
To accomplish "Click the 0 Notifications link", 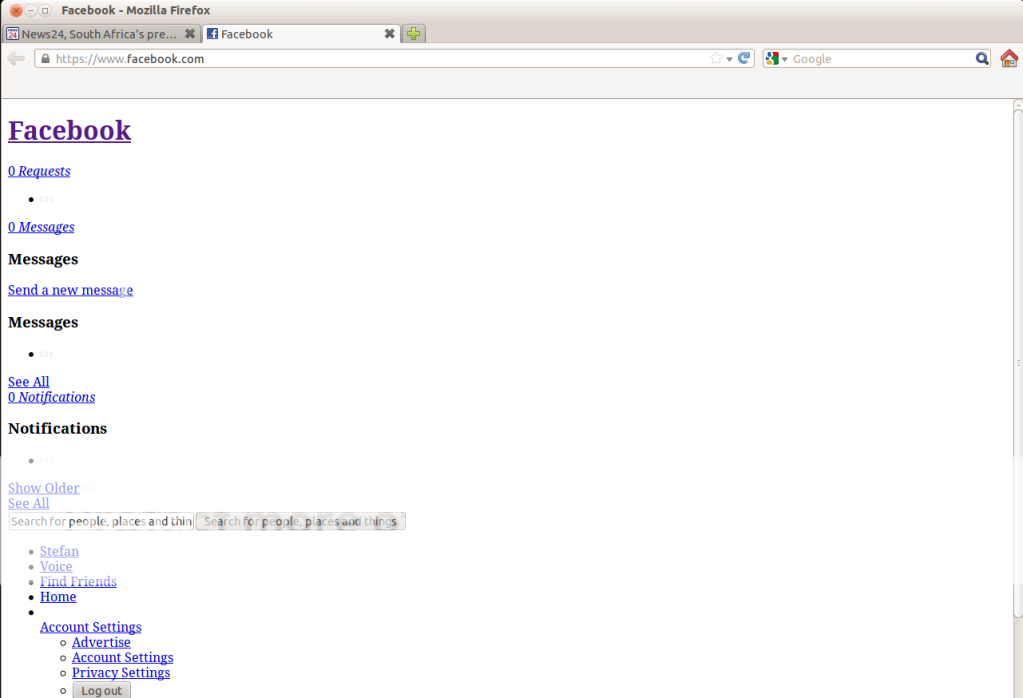I will [51, 397].
